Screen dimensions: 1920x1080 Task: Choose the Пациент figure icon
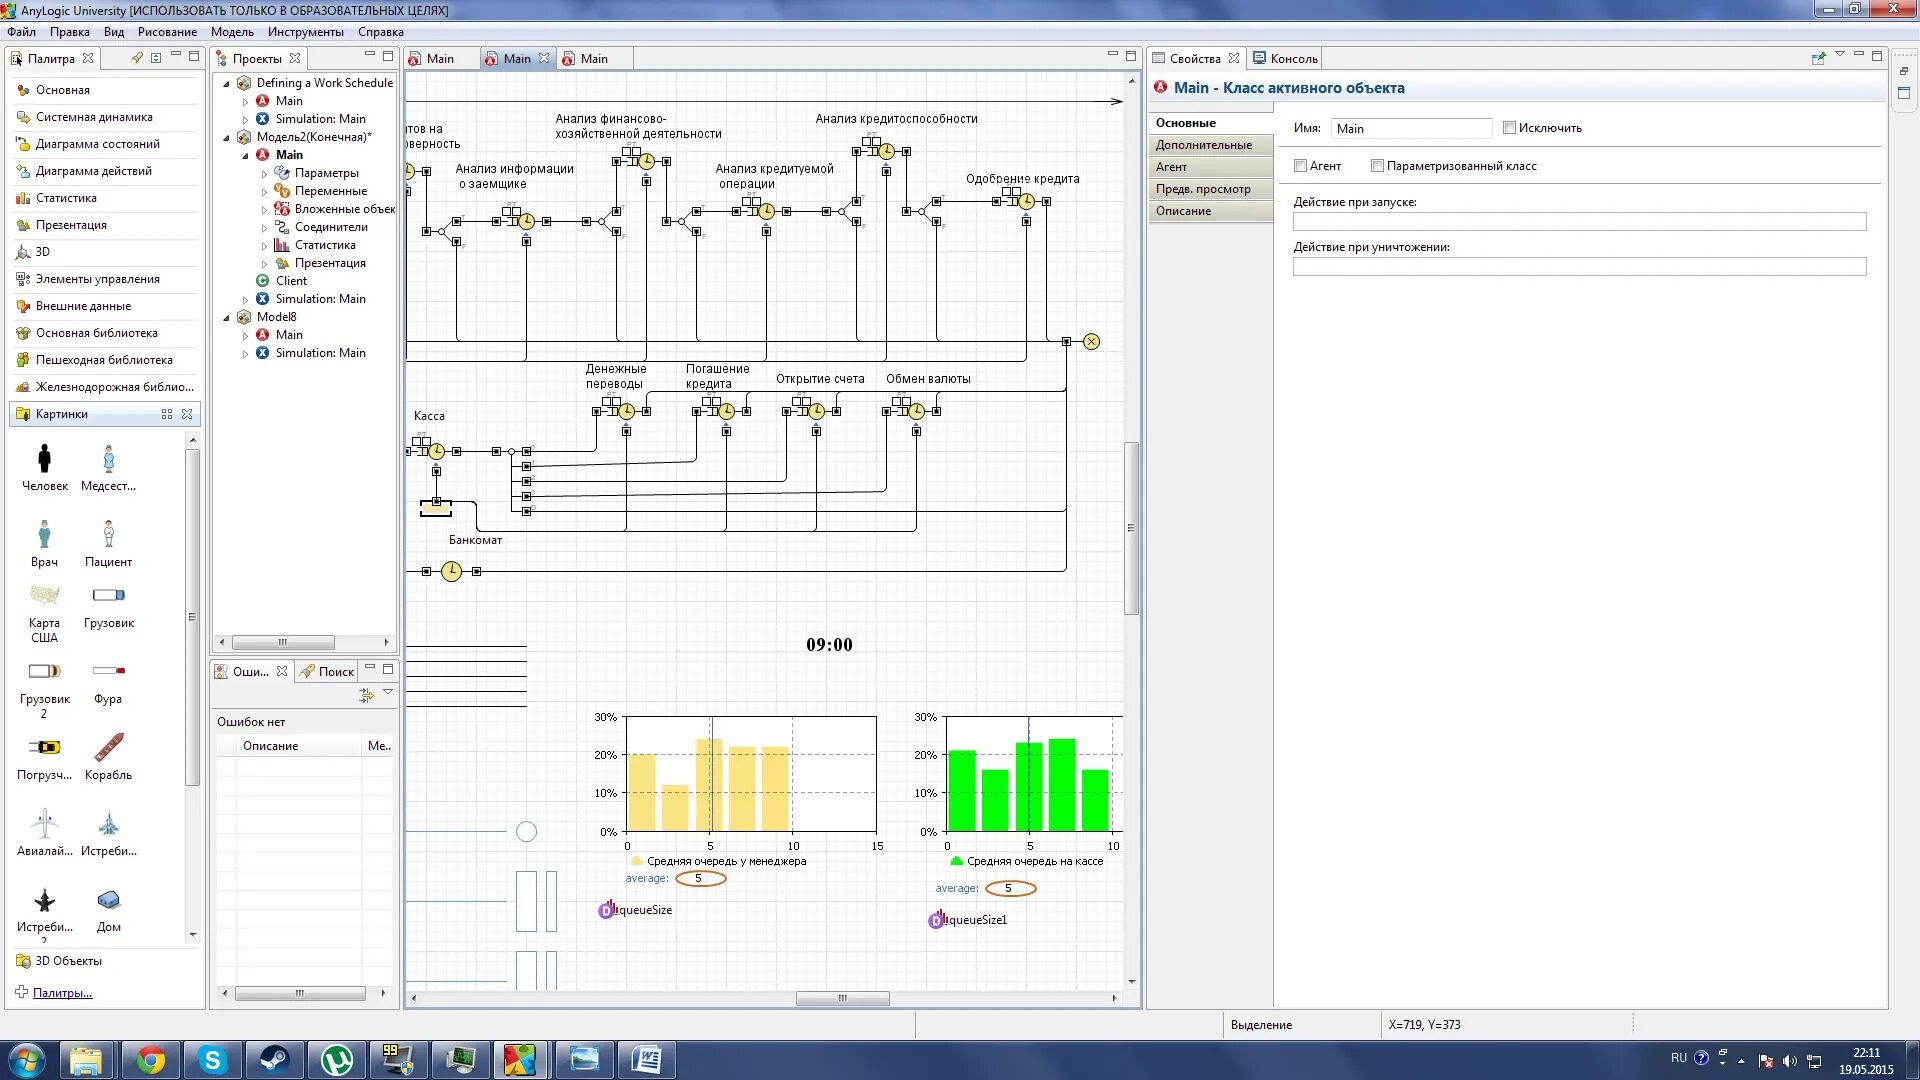pos(108,534)
